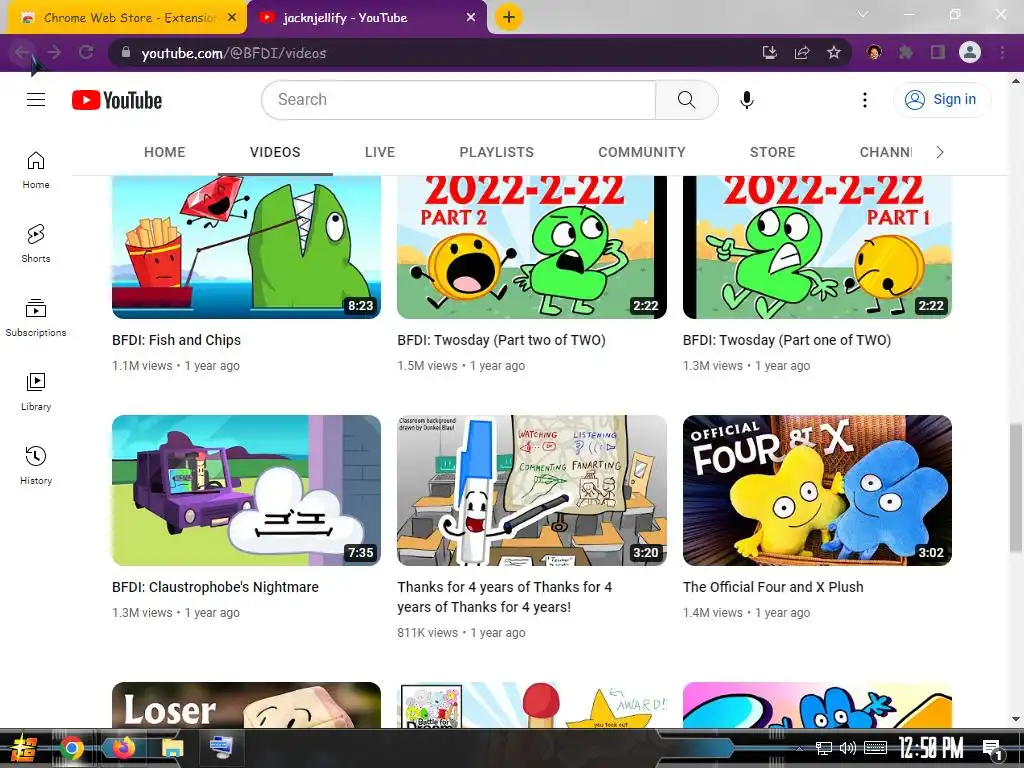Image resolution: width=1024 pixels, height=768 pixels.
Task: Share this page from address bar
Action: [802, 52]
